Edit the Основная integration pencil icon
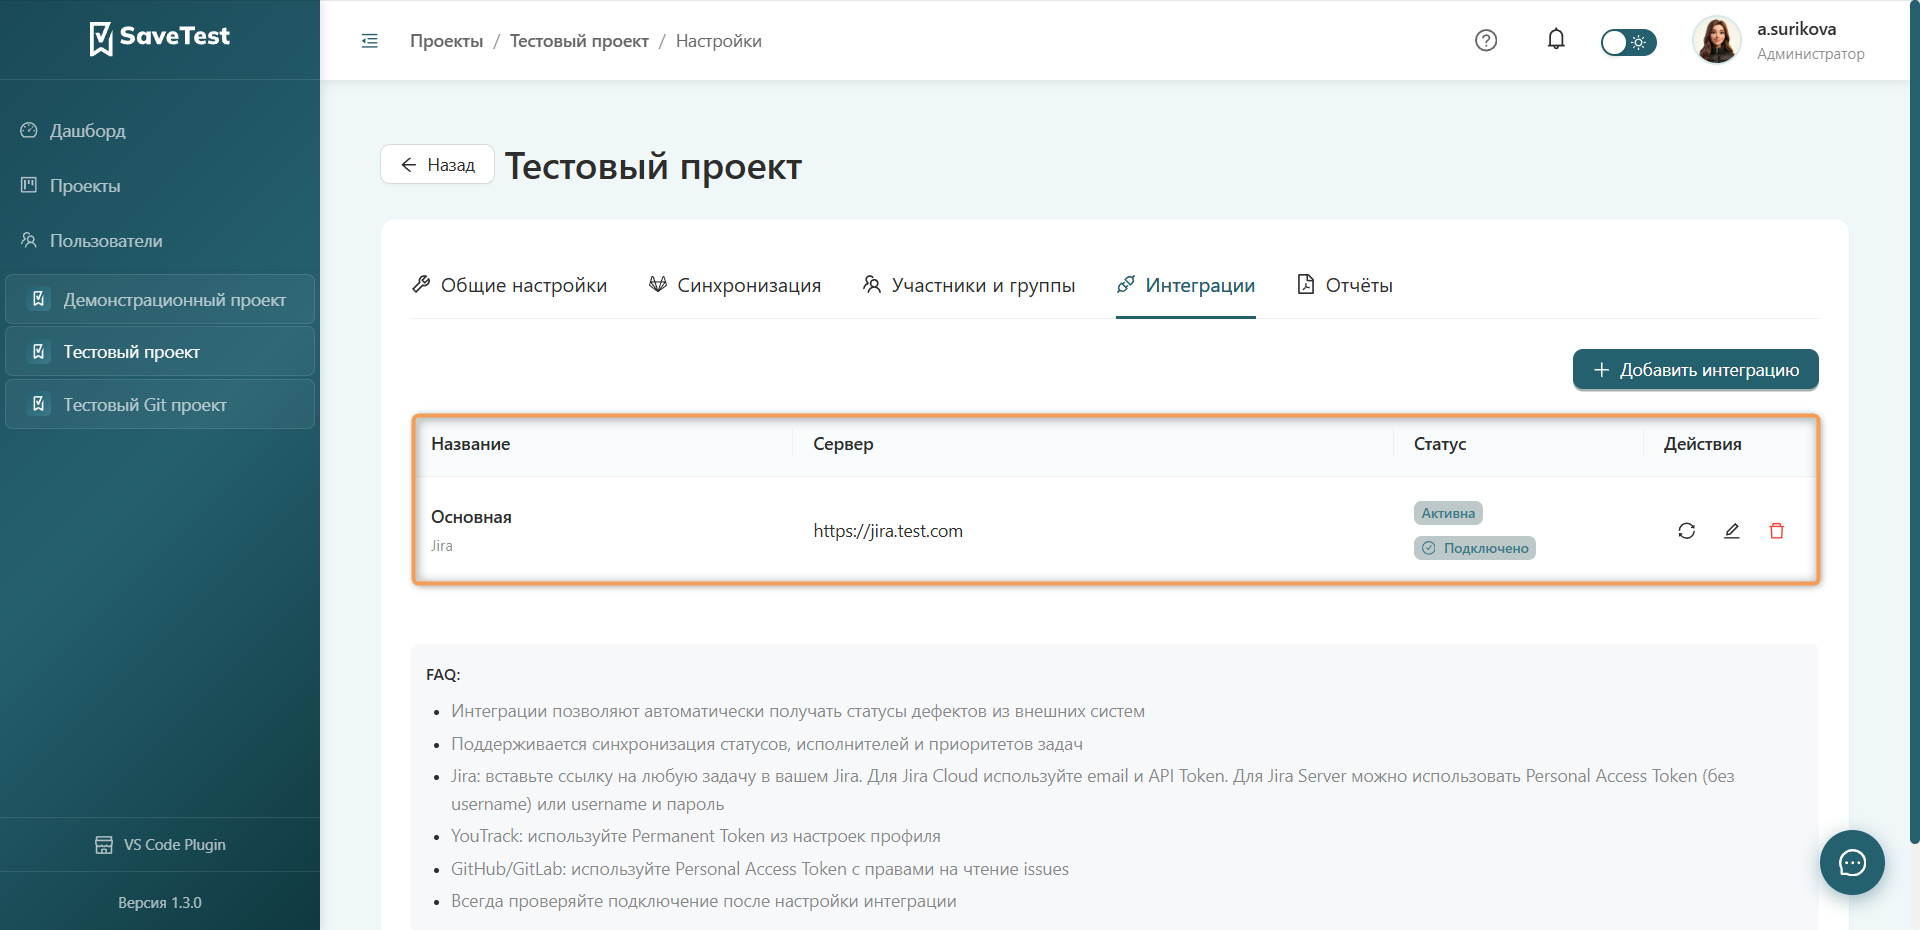 tap(1732, 531)
